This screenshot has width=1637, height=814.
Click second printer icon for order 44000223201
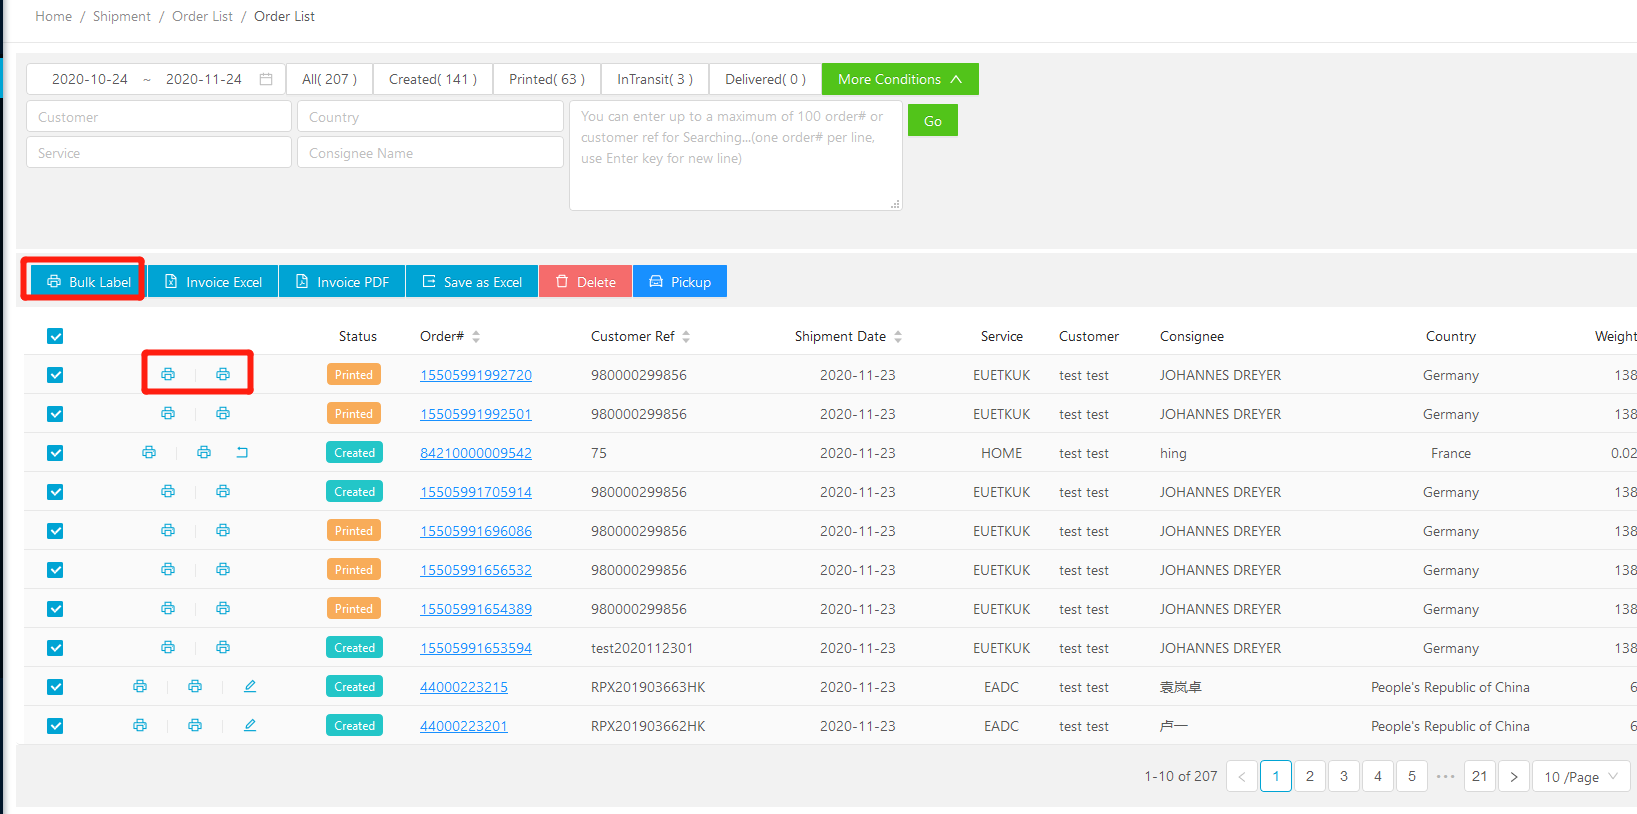click(x=195, y=725)
